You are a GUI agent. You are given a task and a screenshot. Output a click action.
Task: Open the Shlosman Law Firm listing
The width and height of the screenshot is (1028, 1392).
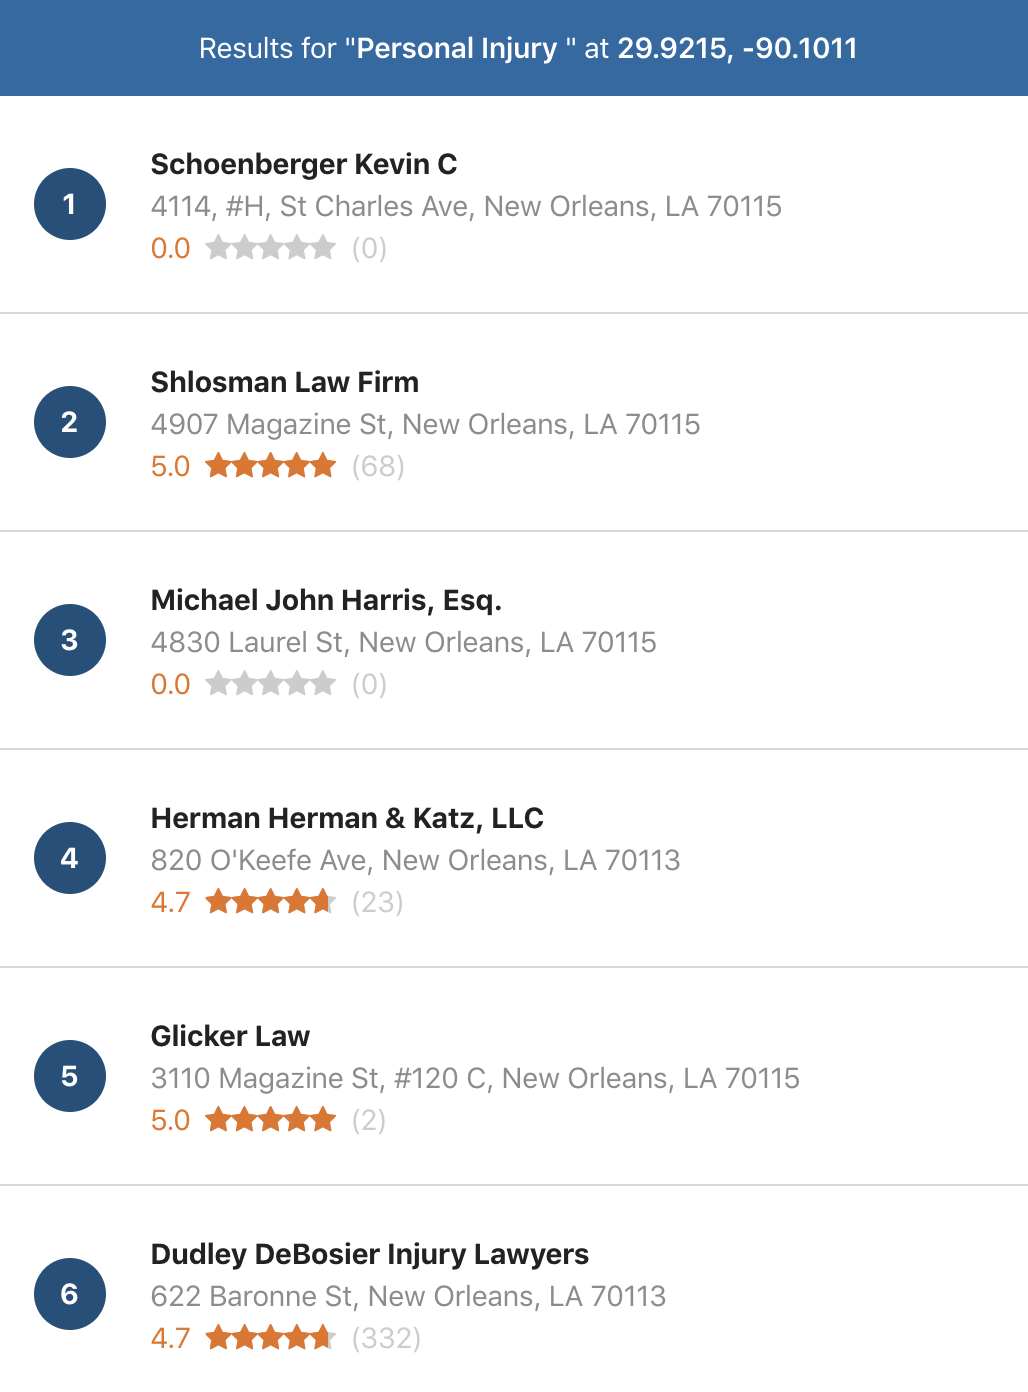coord(514,422)
